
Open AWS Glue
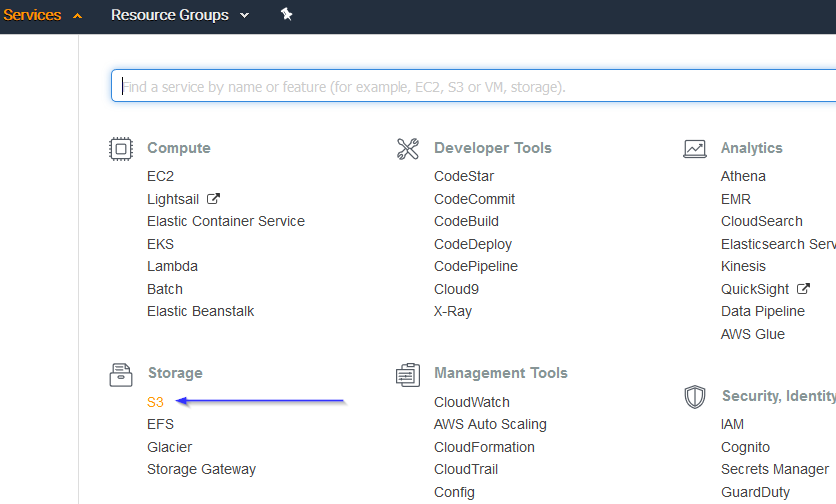click(x=753, y=334)
